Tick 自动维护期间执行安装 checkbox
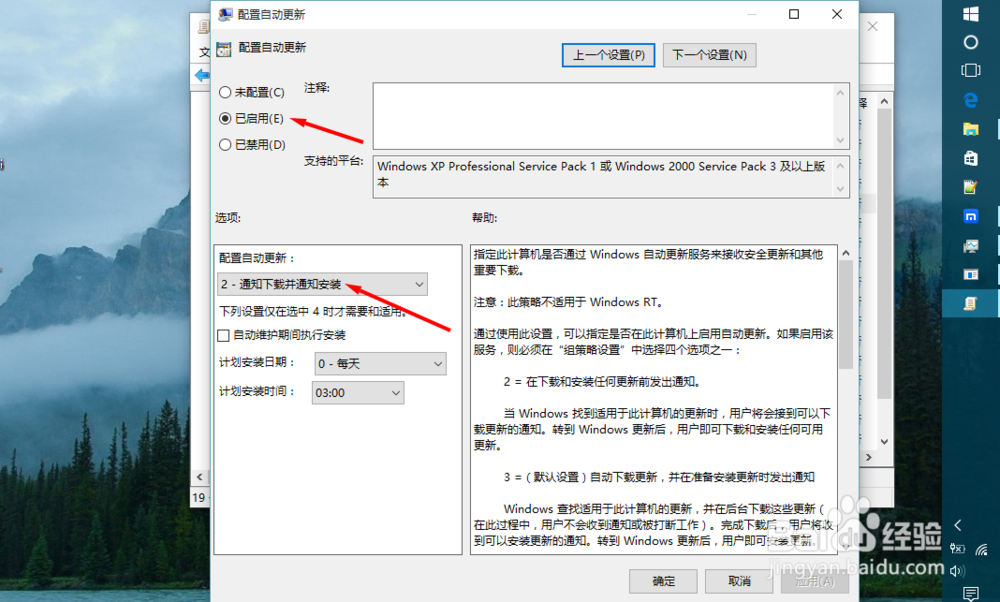Image resolution: width=1000 pixels, height=602 pixels. (223, 335)
